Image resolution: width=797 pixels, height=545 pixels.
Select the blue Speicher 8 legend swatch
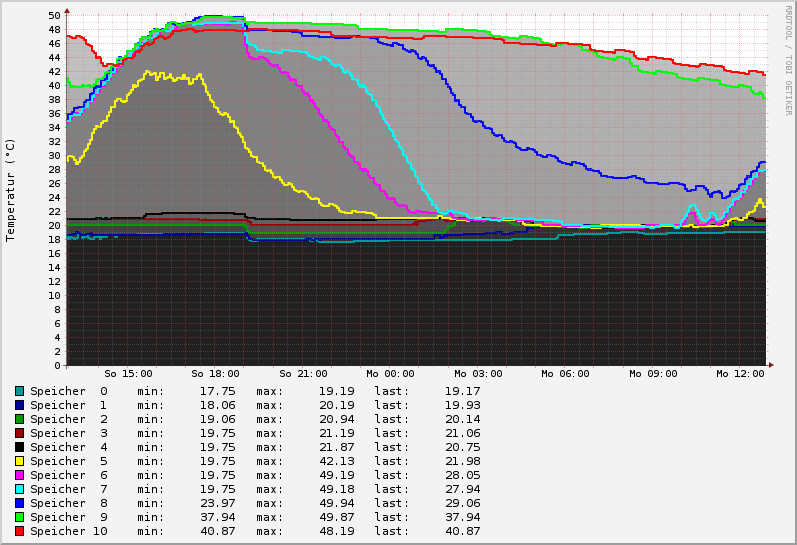19,503
